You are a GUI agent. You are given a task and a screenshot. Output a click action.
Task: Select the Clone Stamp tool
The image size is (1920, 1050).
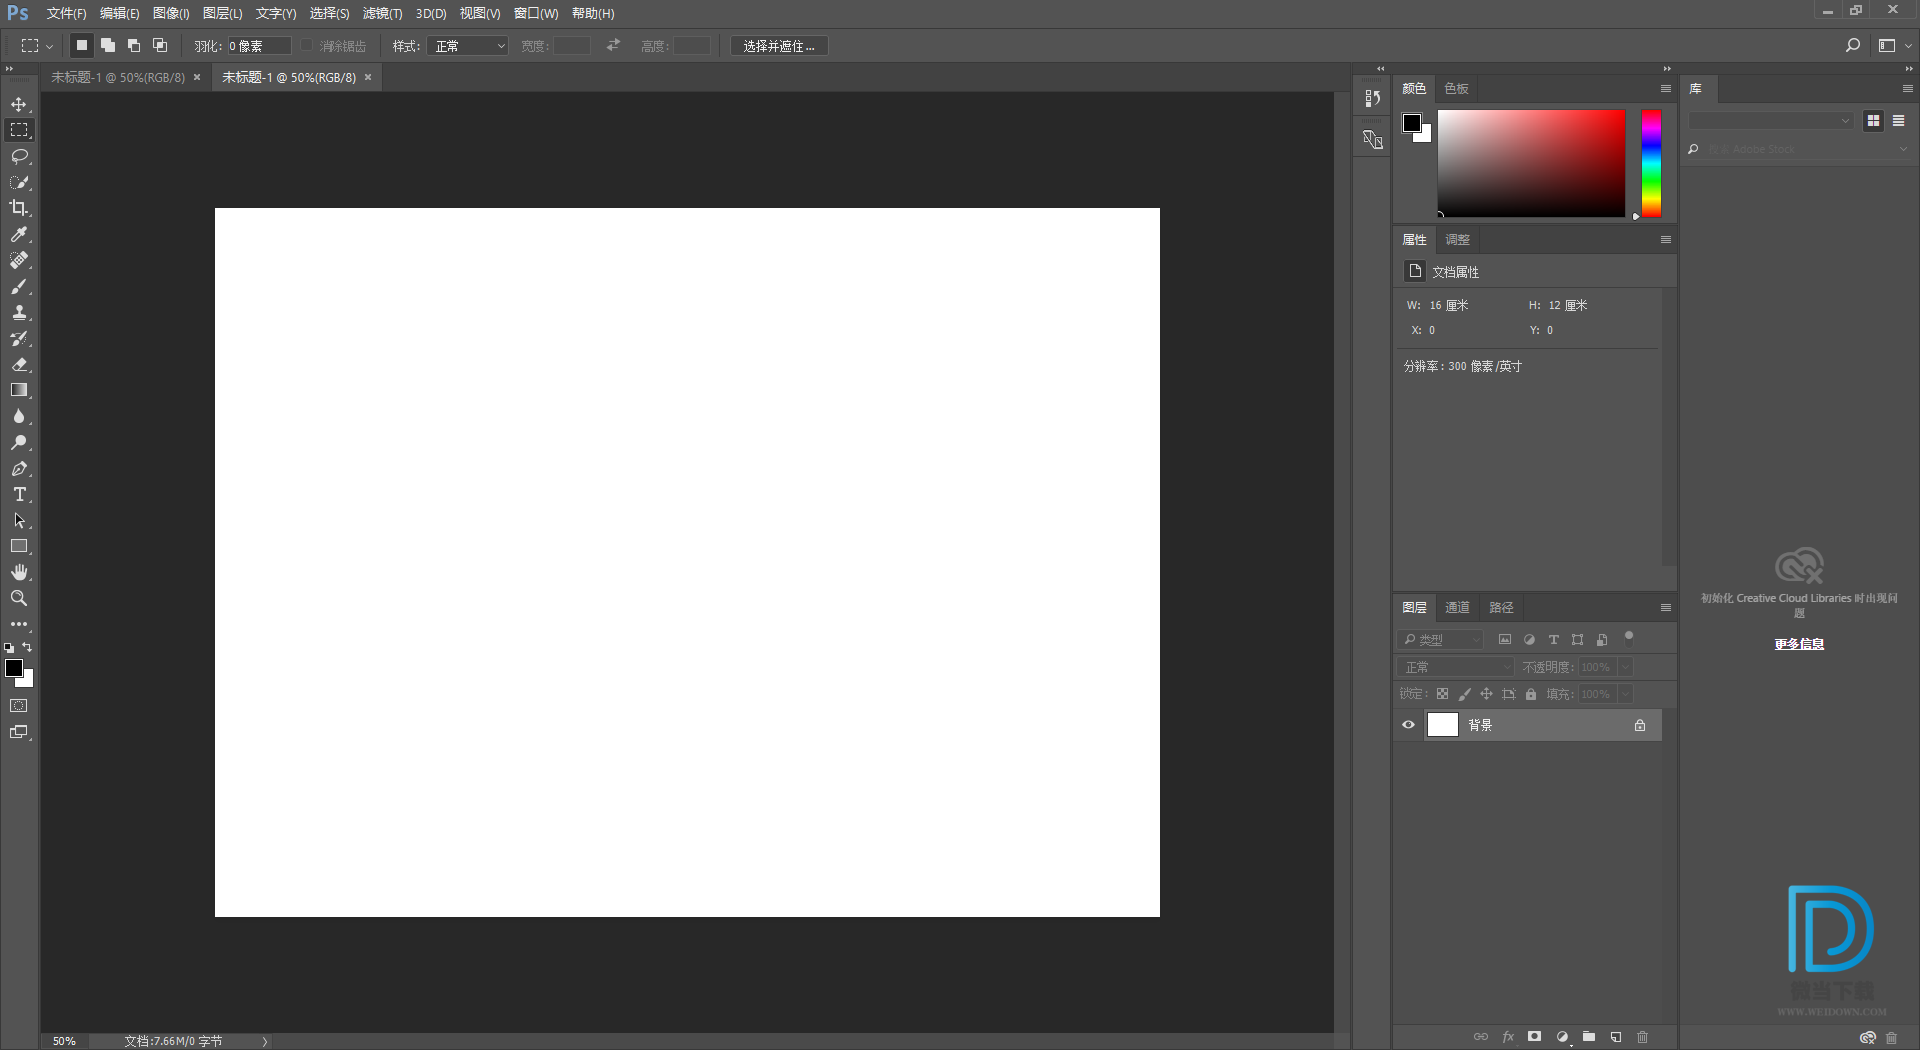coord(19,312)
